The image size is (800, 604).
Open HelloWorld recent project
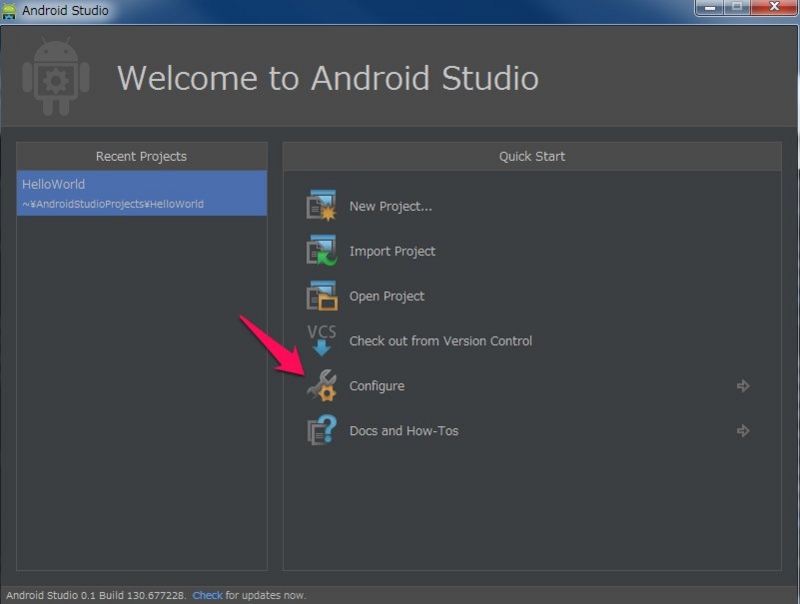[142, 193]
